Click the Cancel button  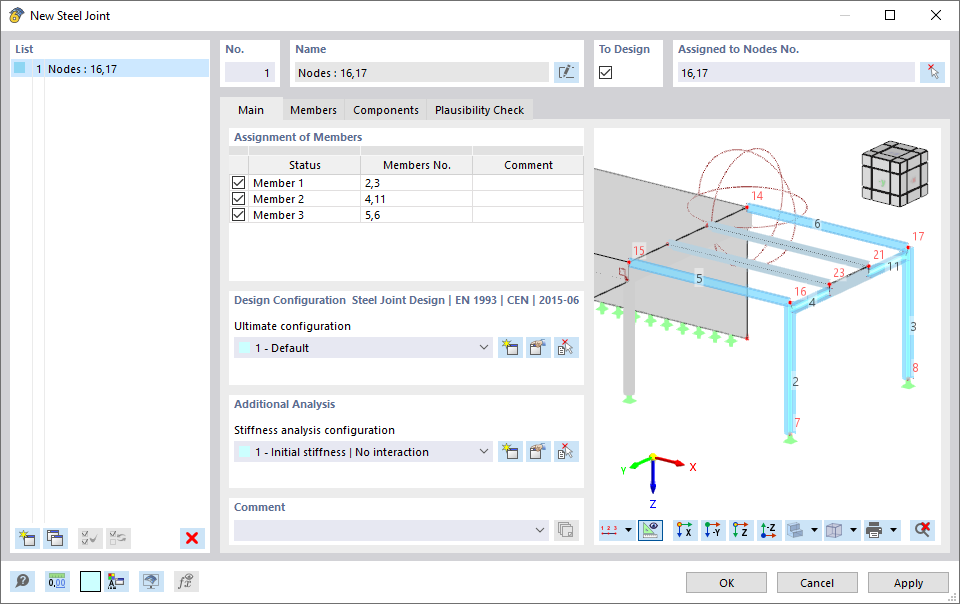[817, 583]
